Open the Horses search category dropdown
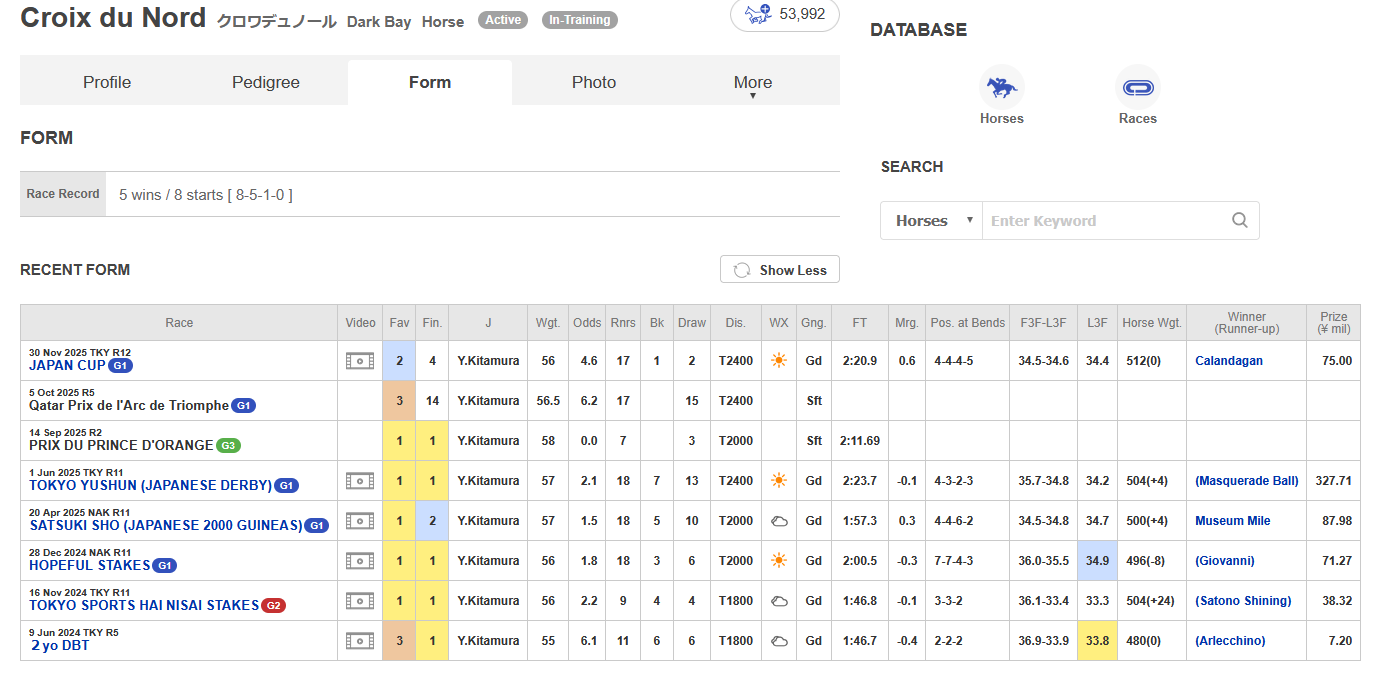1376x694 pixels. pos(931,221)
